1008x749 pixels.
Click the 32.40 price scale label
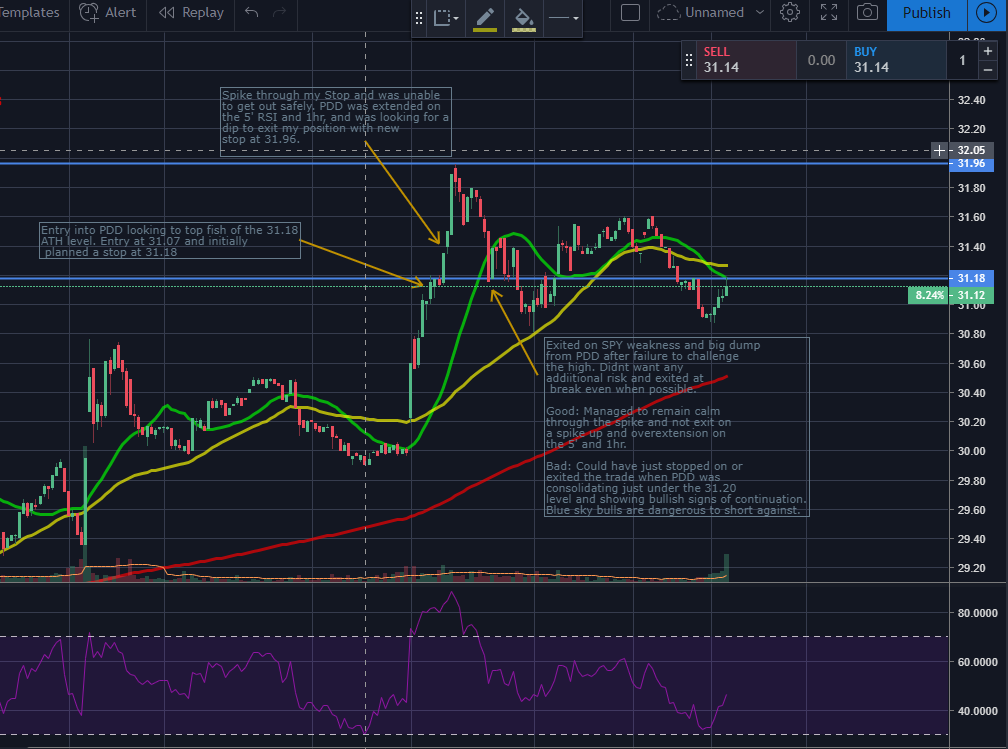971,100
